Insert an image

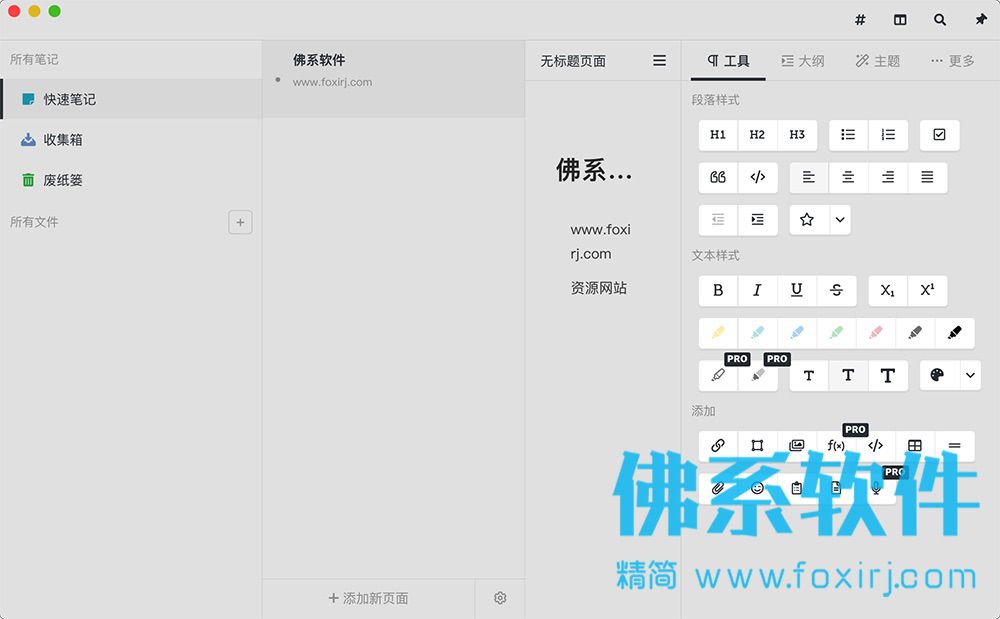click(x=797, y=446)
